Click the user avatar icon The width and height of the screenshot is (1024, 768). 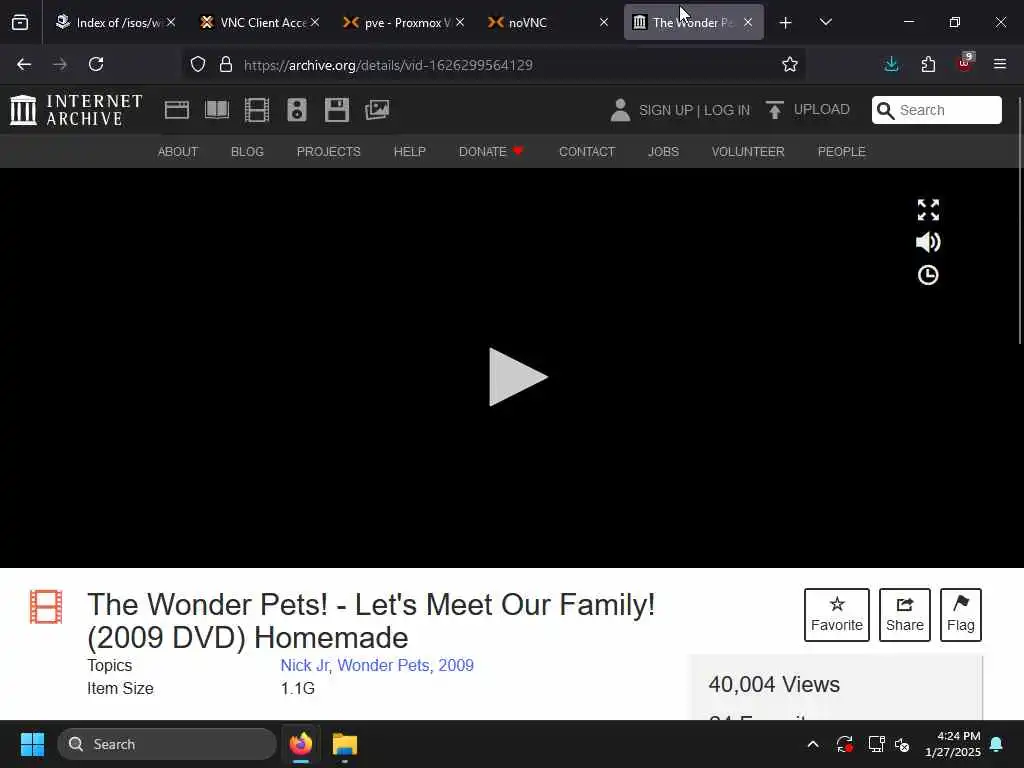click(620, 110)
